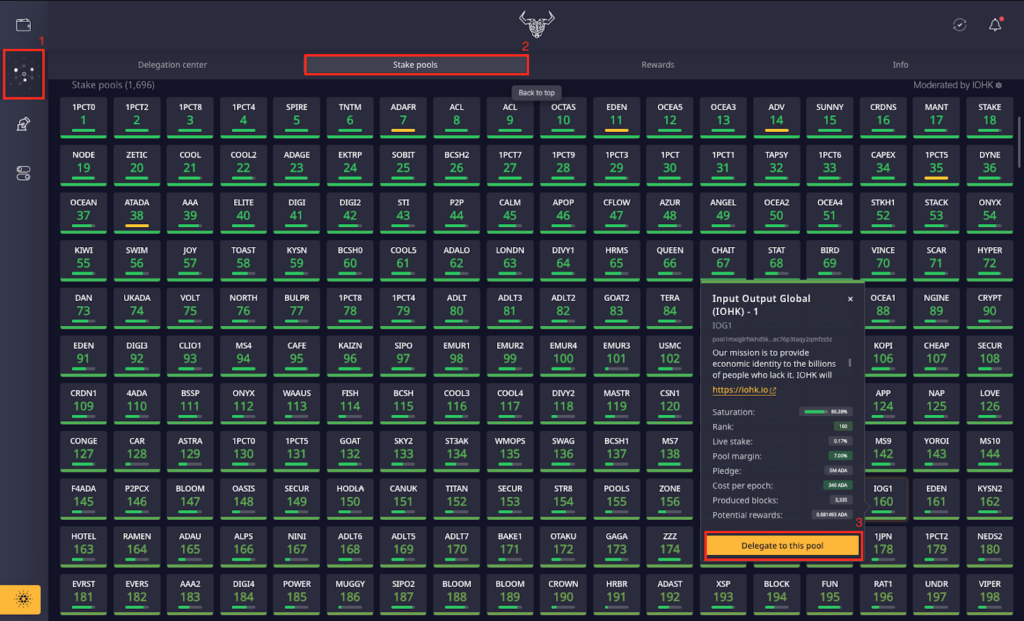Click the notification bell icon
This screenshot has height=621, width=1024.
point(994,24)
